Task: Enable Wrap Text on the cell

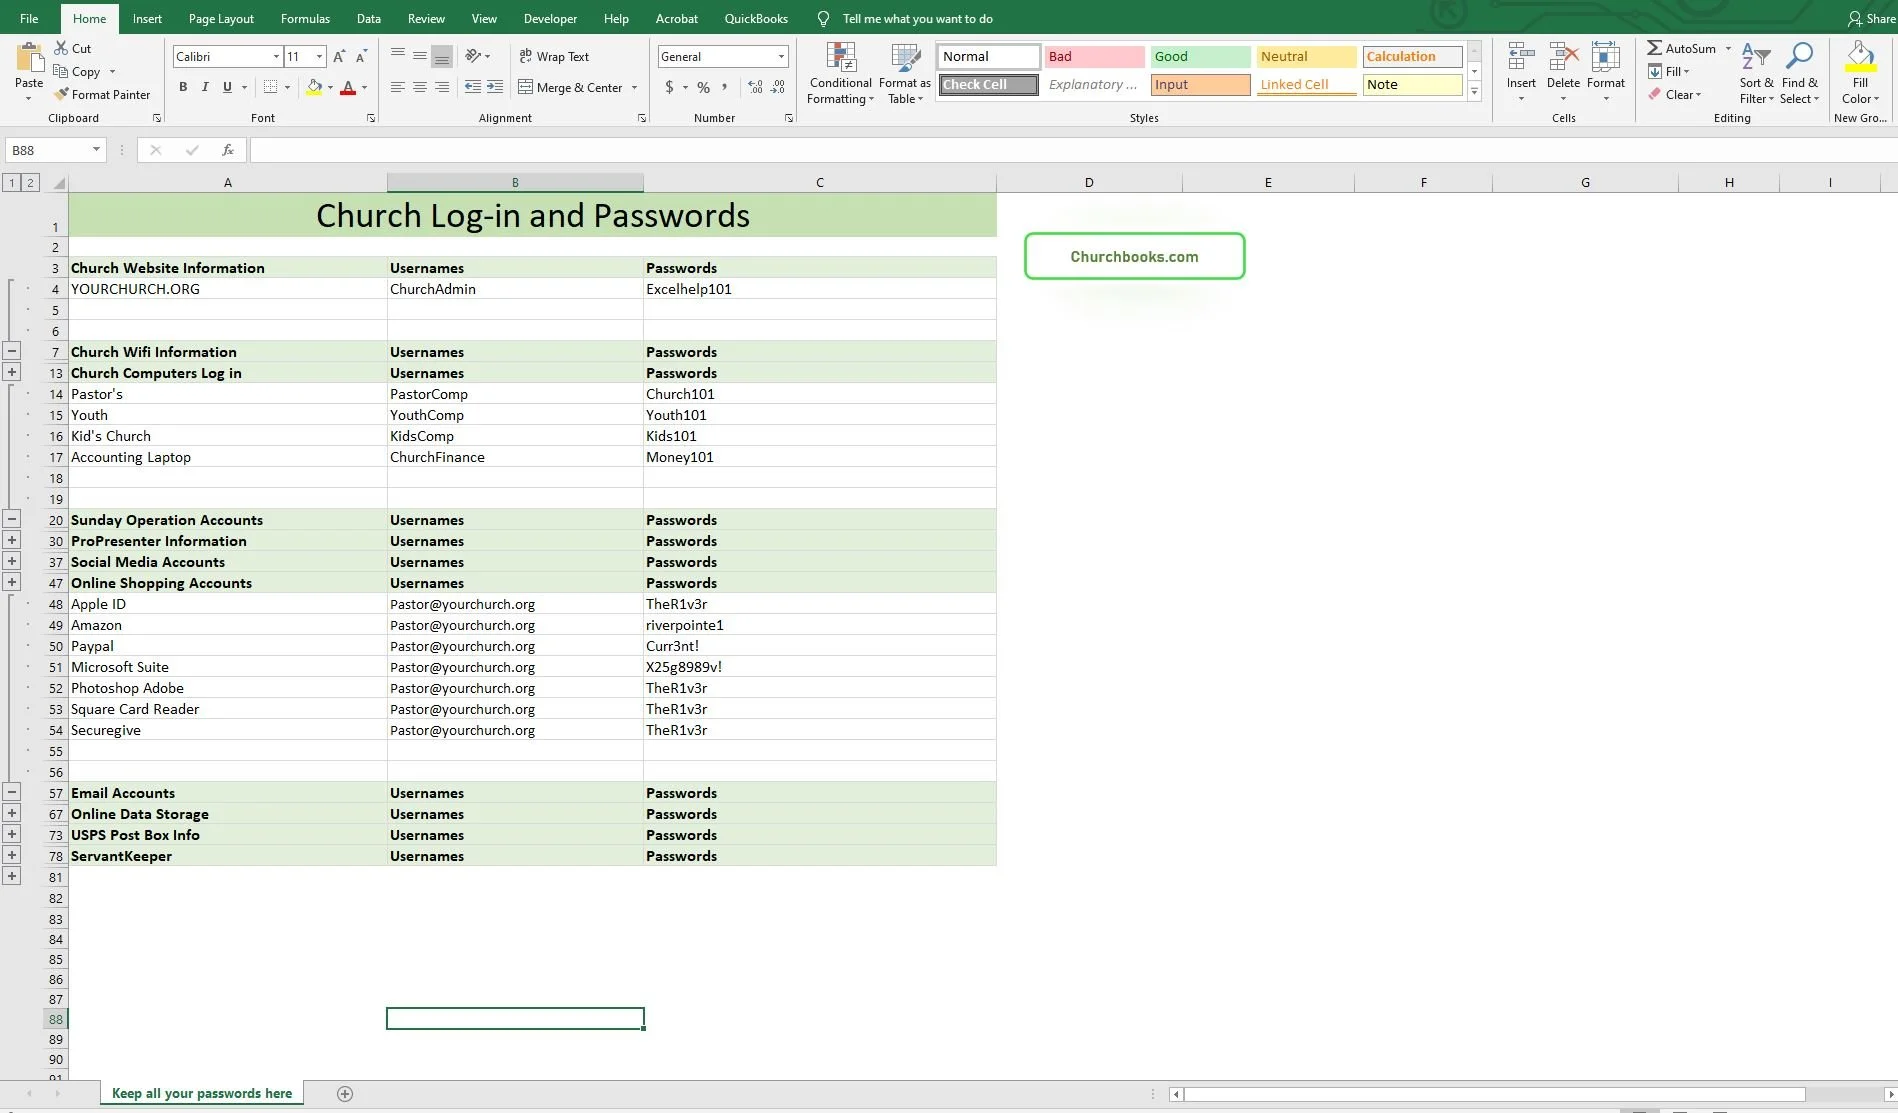Action: 554,56
